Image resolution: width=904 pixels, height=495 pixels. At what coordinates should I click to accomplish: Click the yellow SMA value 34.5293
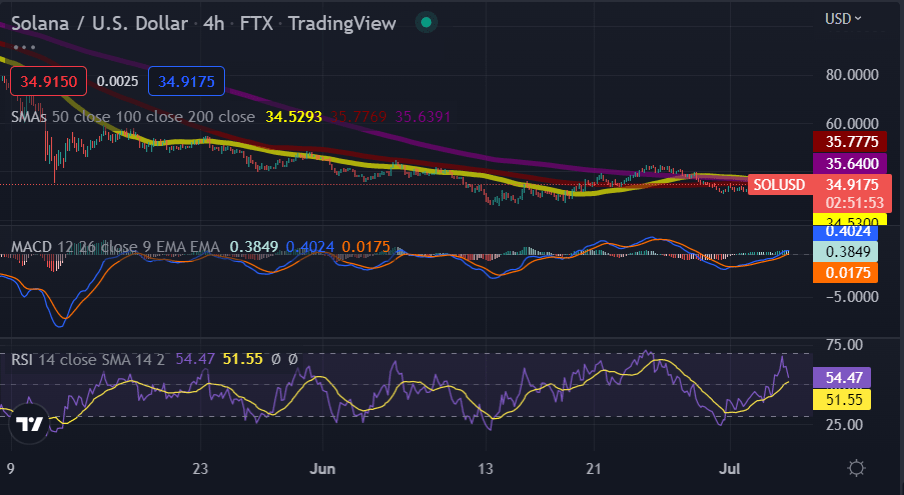click(293, 116)
